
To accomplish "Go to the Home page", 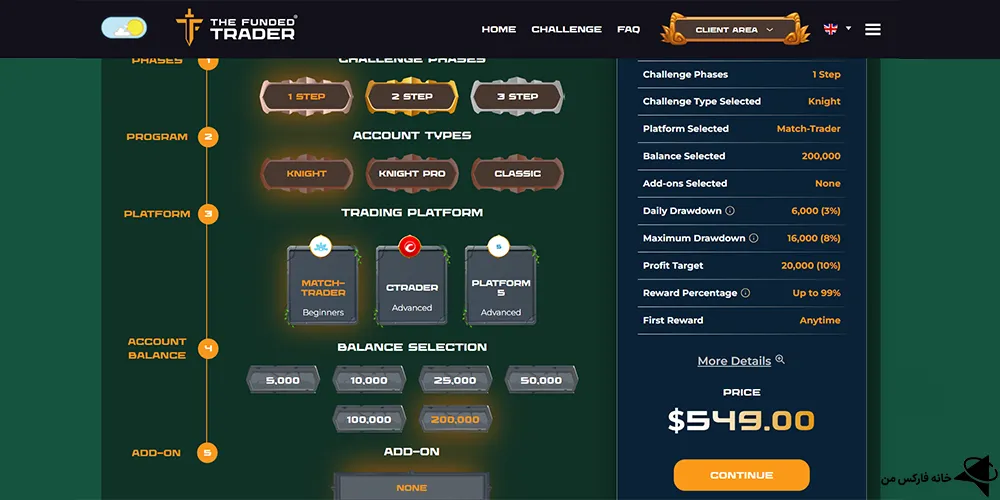I will (499, 29).
